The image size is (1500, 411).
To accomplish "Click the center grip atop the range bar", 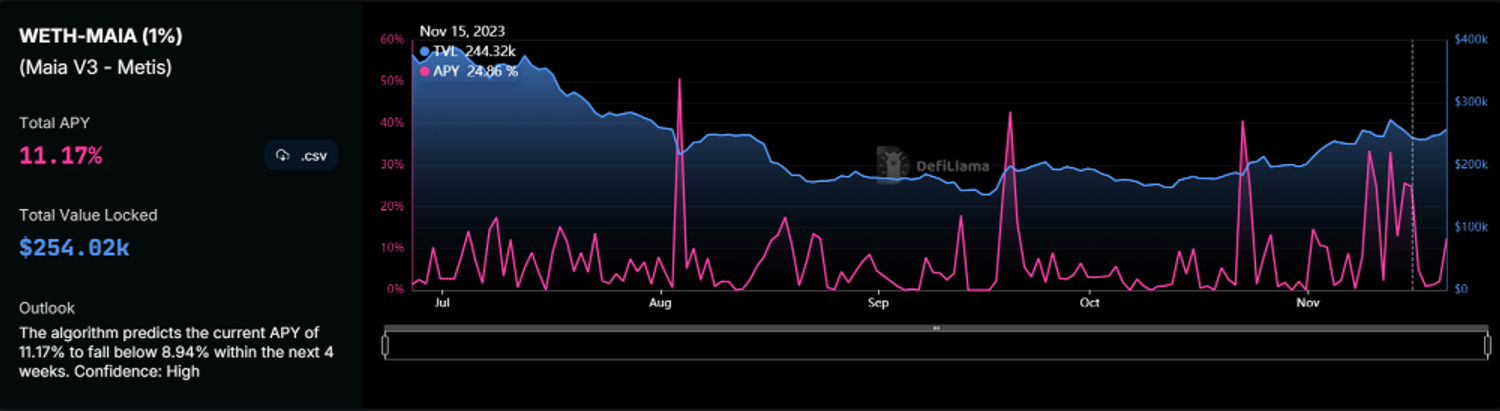I will coord(935,328).
